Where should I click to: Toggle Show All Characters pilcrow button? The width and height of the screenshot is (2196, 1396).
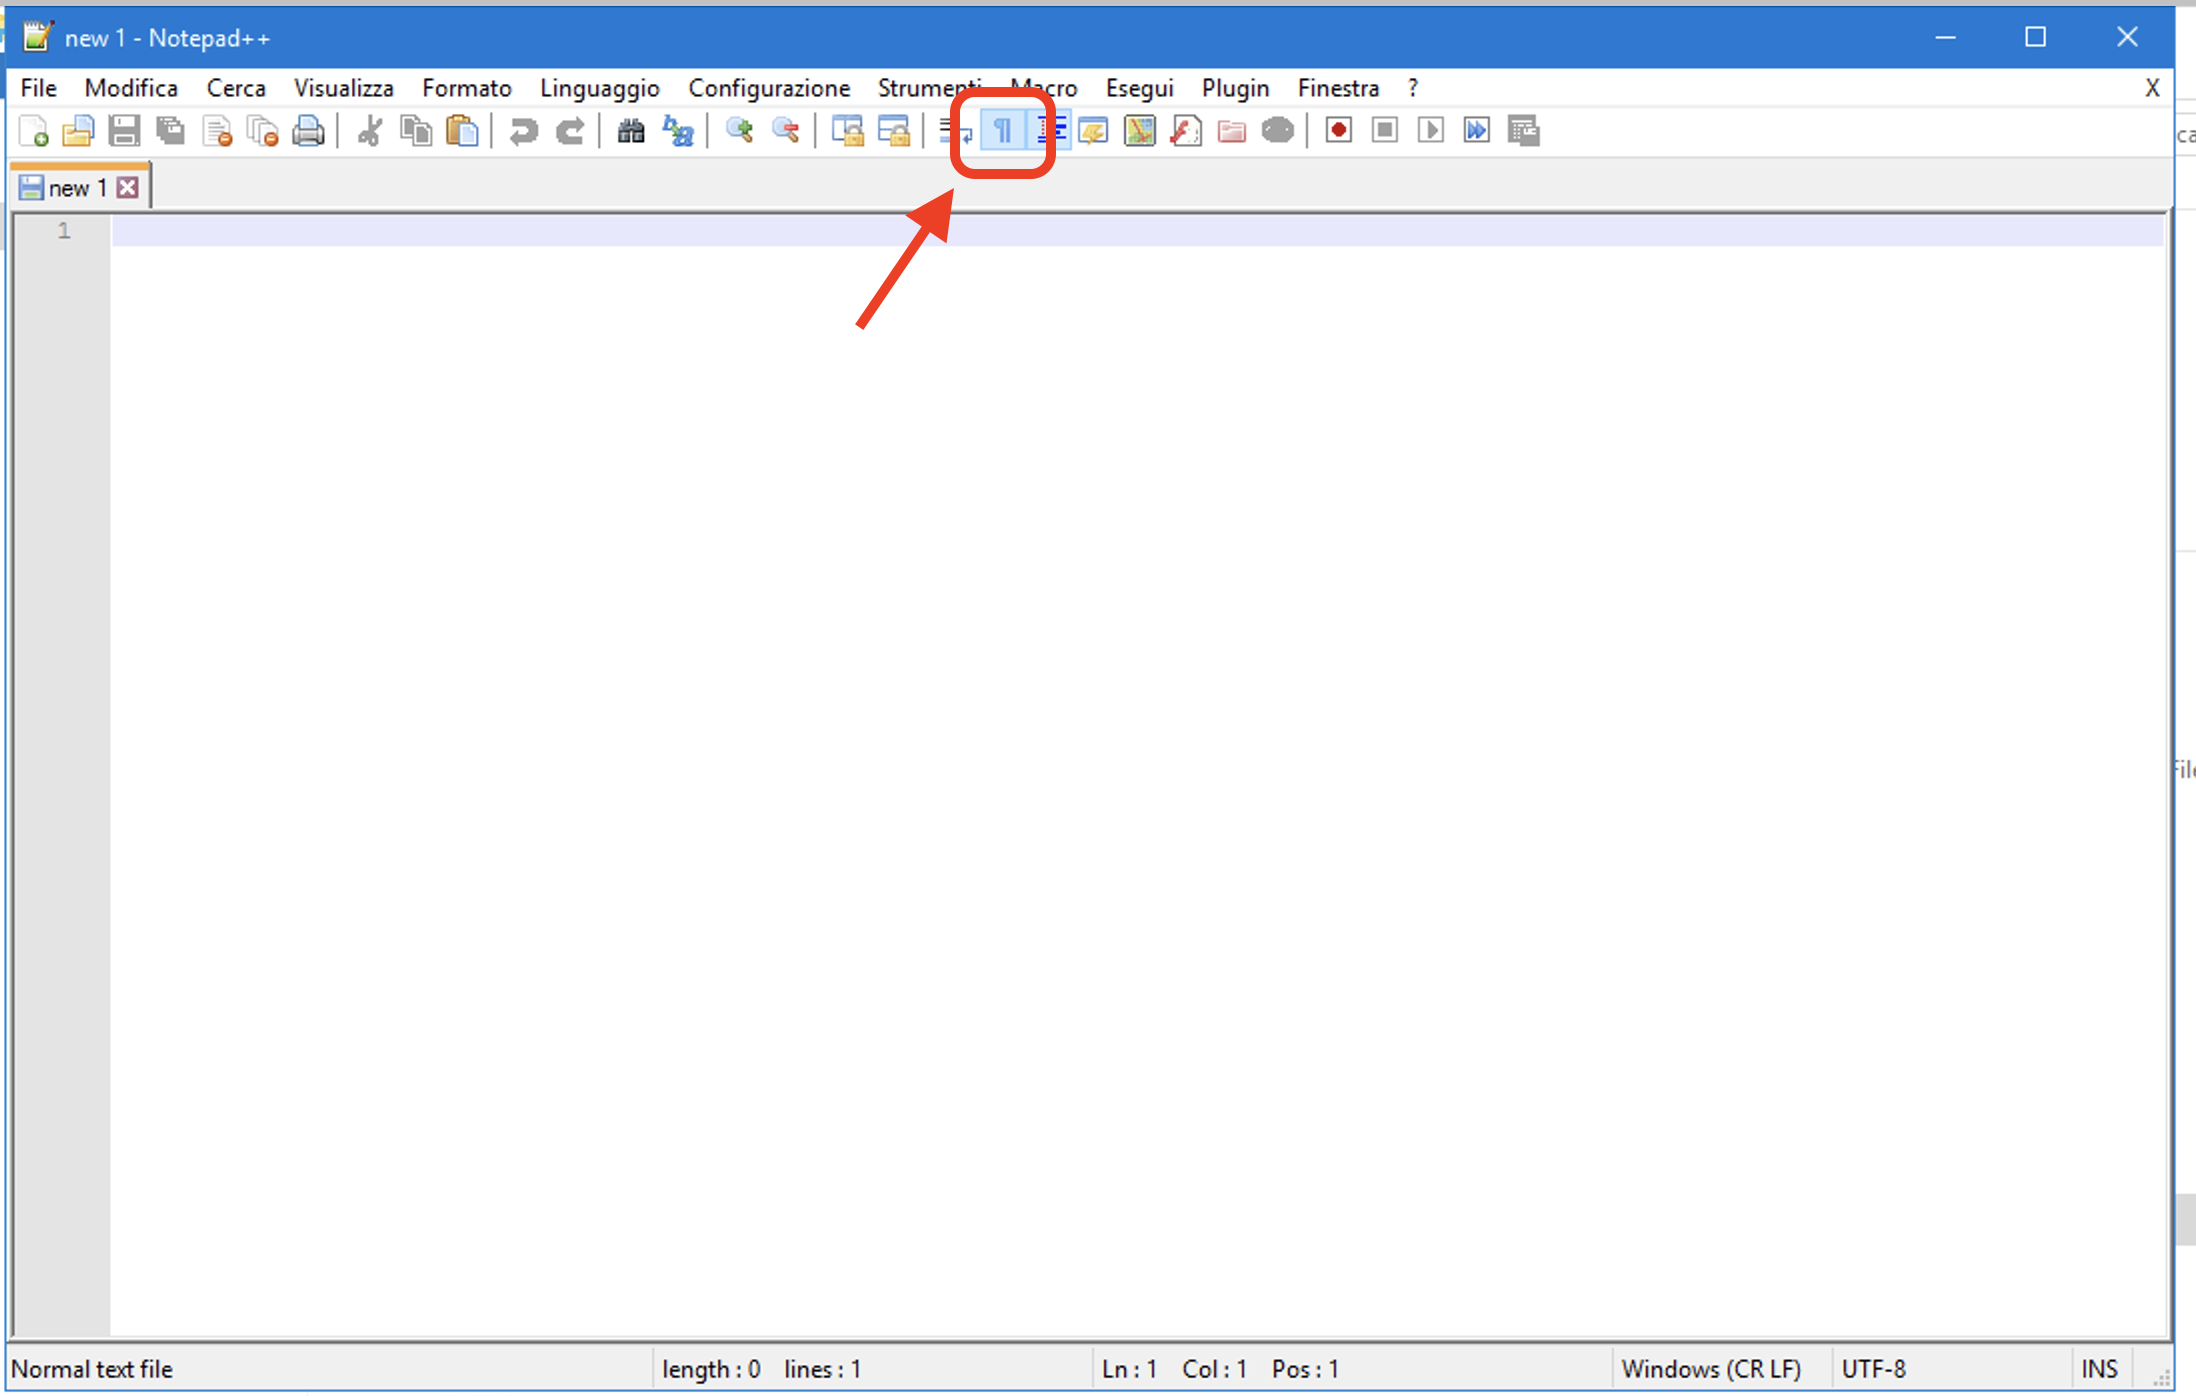click(1002, 131)
